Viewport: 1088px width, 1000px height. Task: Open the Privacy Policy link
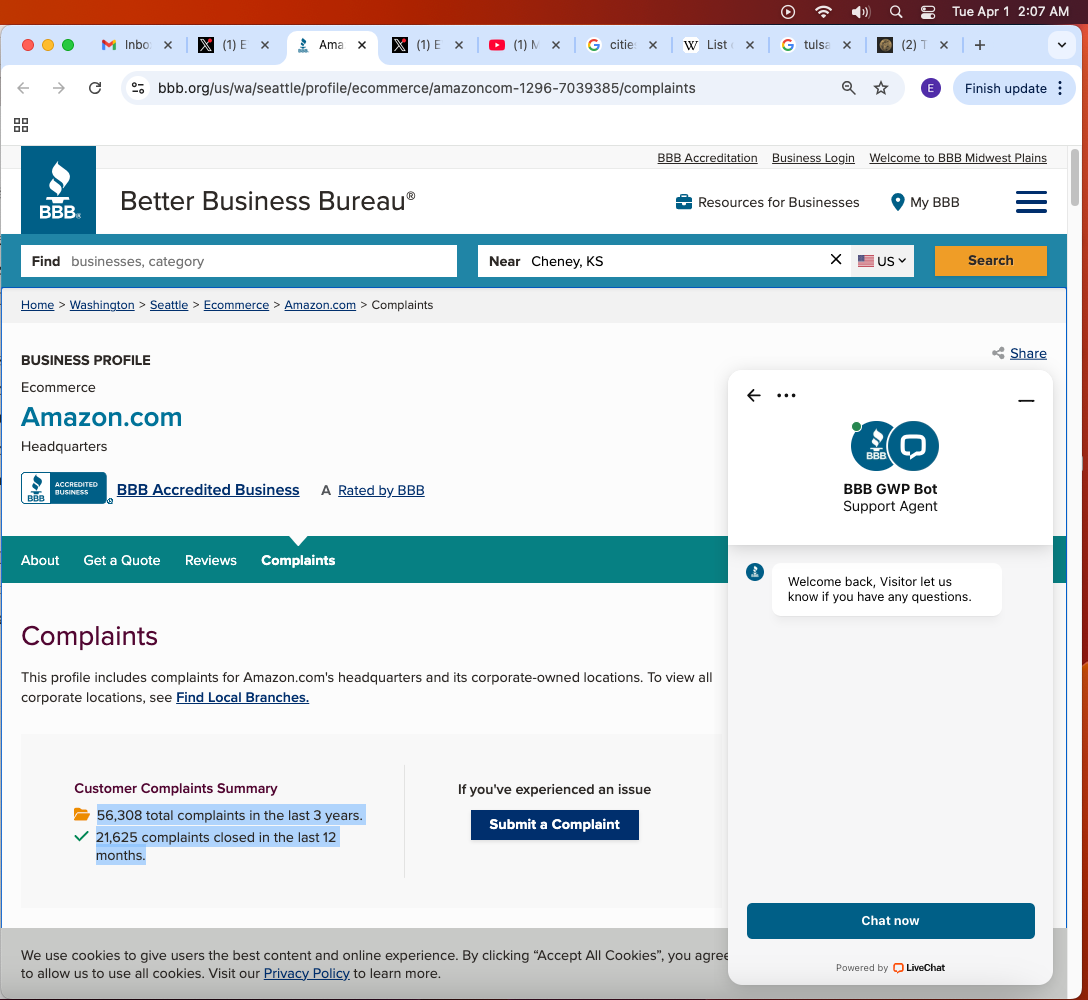pyautogui.click(x=306, y=973)
